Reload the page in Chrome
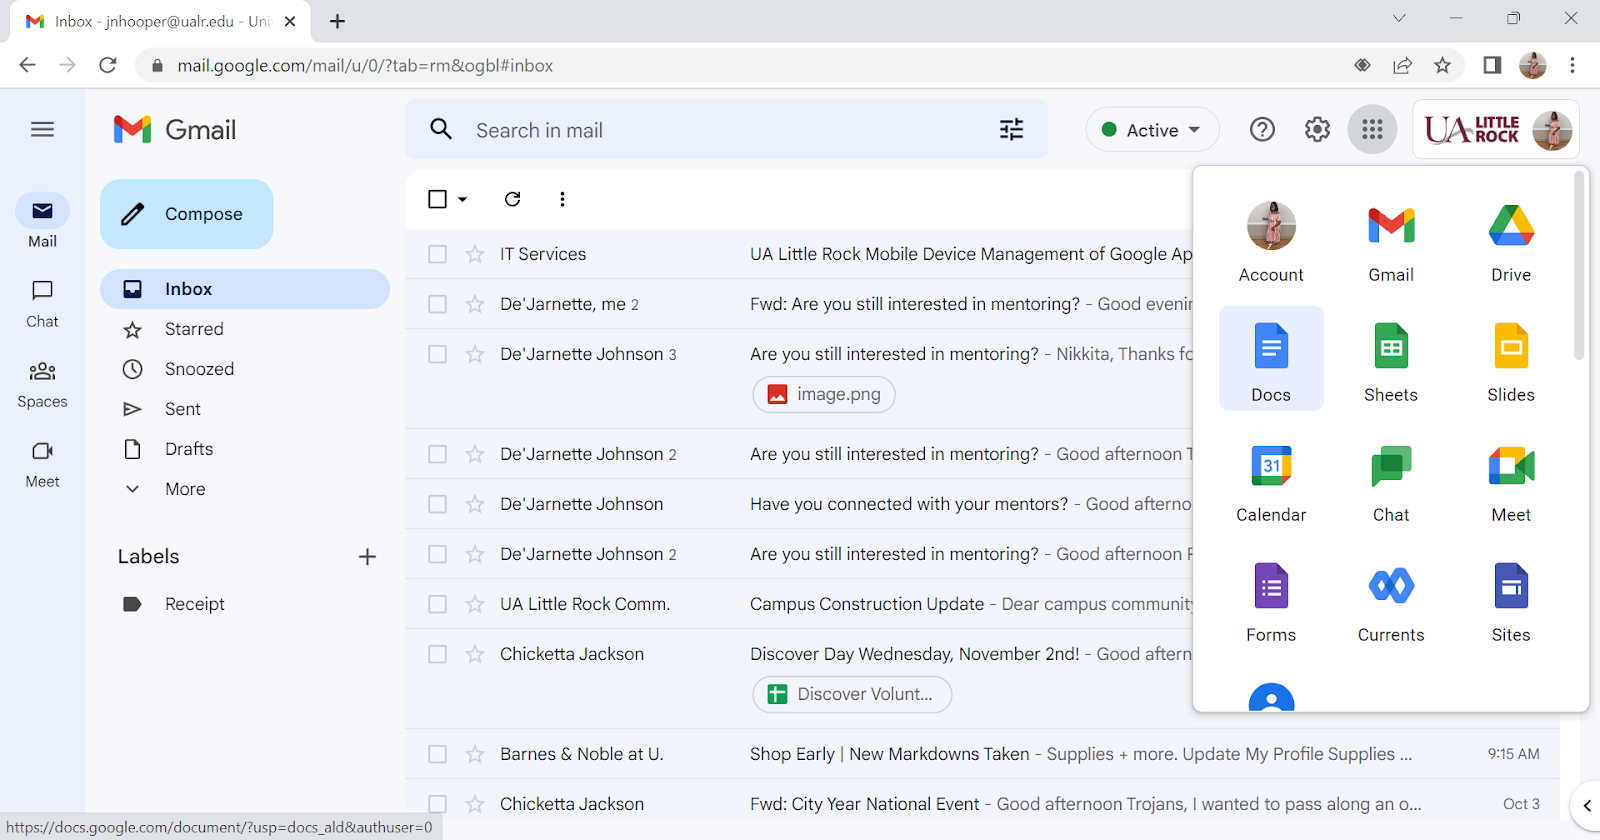1600x840 pixels. click(108, 65)
